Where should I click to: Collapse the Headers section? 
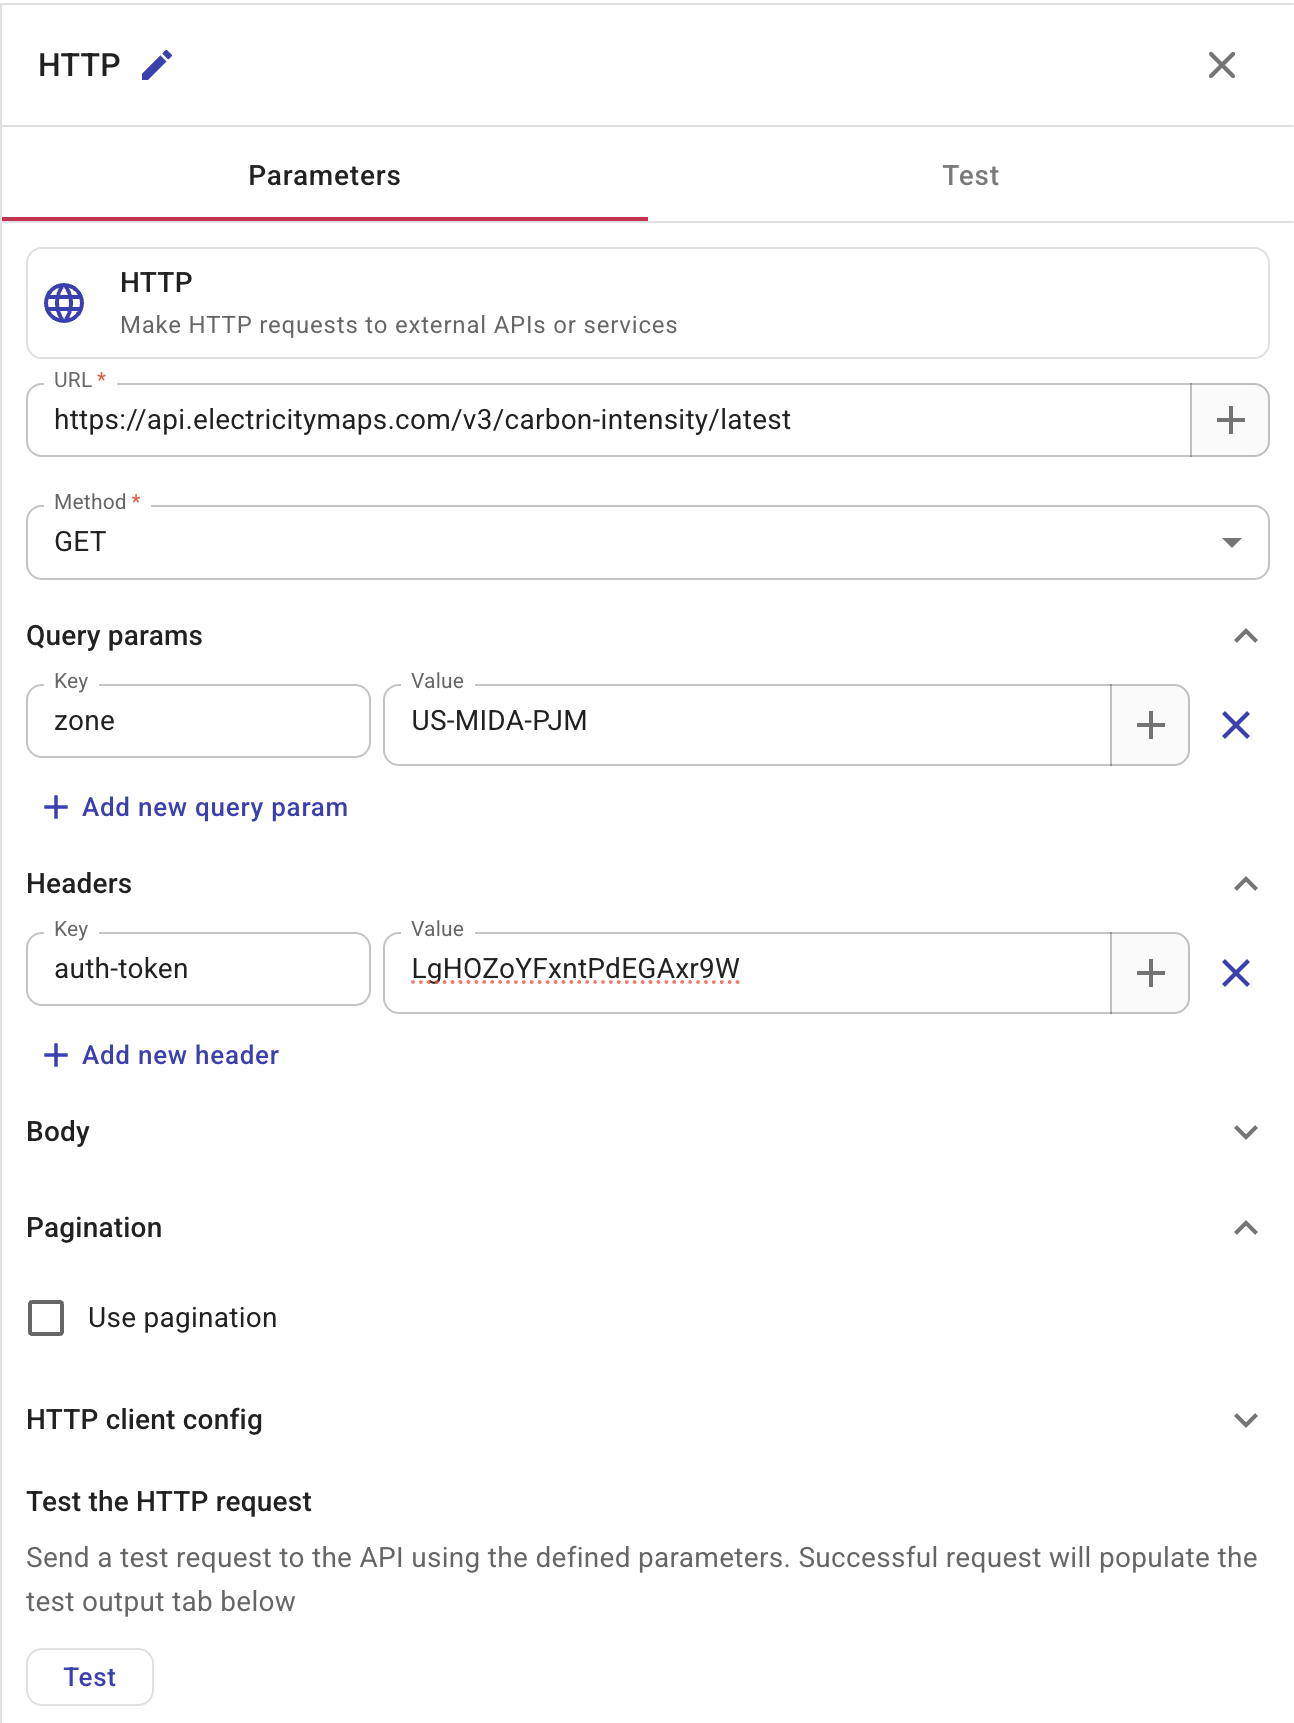click(1244, 883)
